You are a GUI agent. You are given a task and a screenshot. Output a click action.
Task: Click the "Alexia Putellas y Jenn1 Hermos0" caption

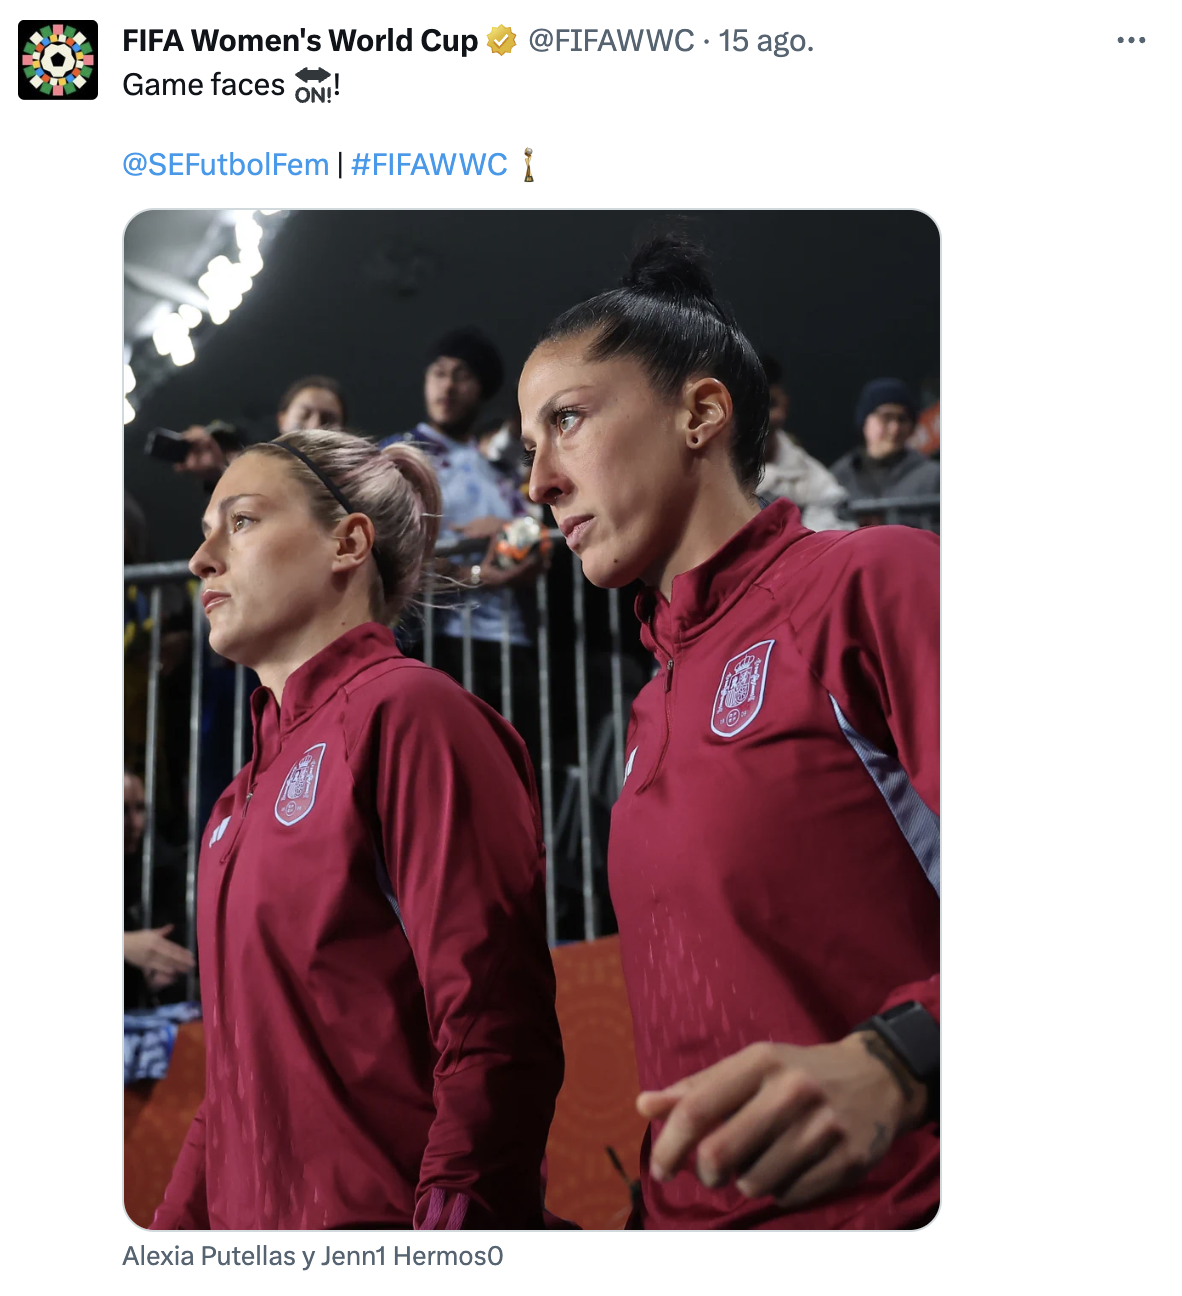(312, 1256)
